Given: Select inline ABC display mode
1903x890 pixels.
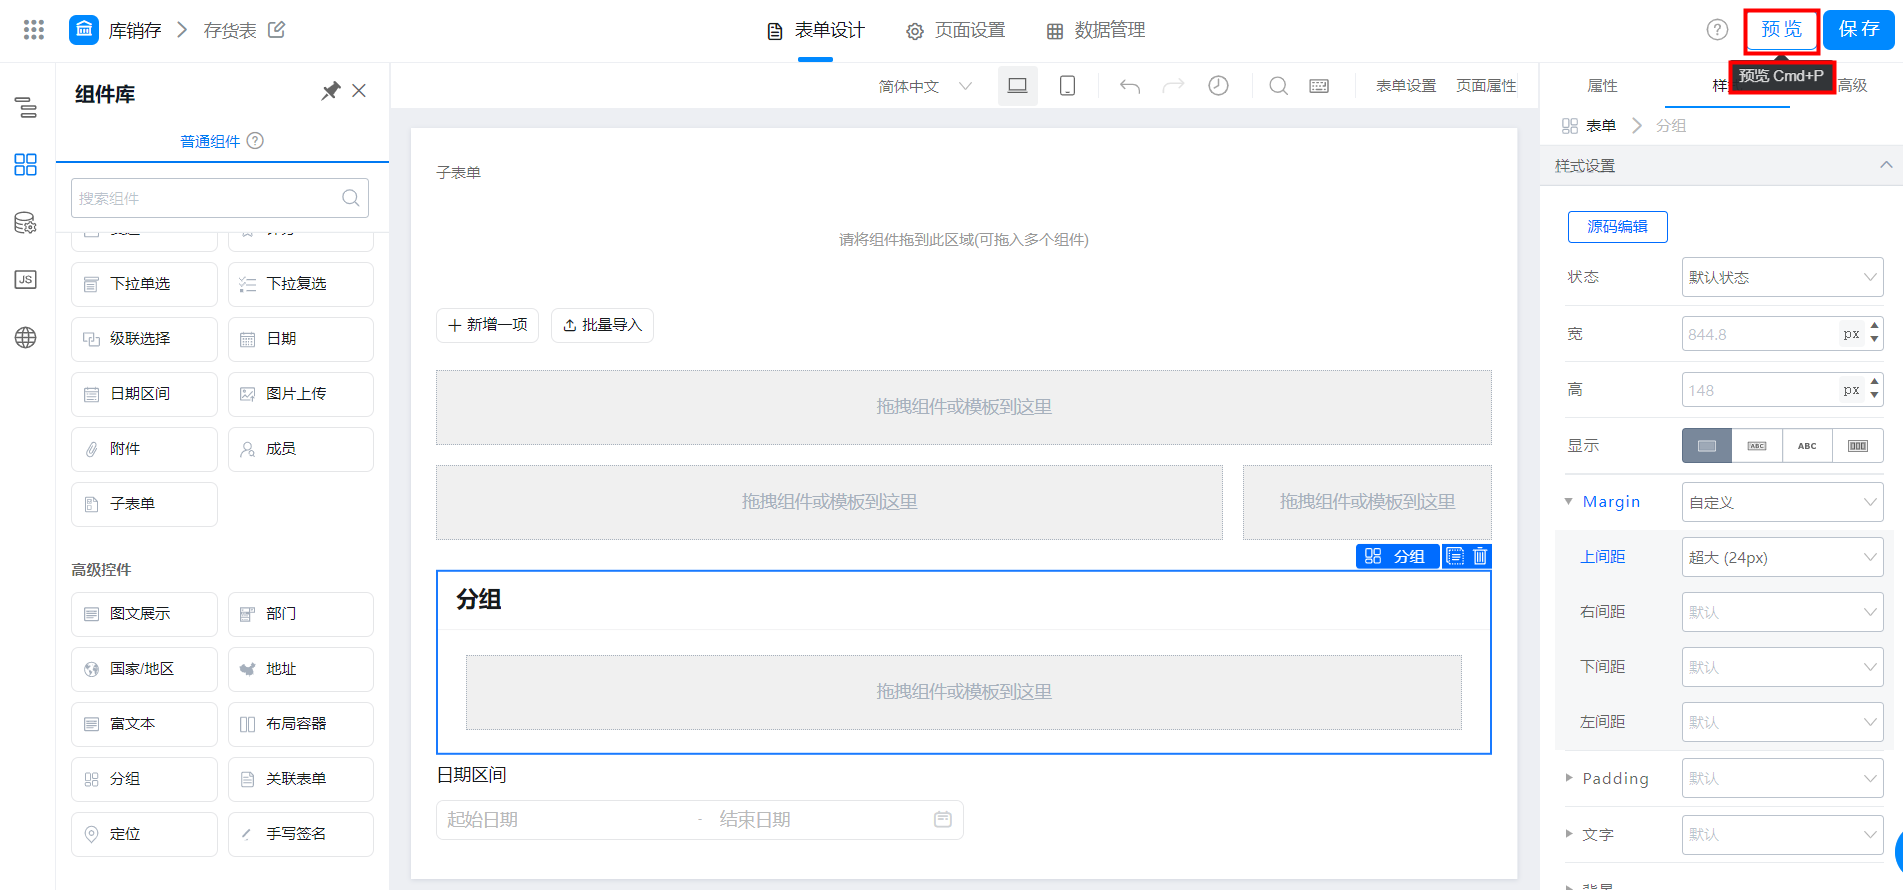Looking at the screenshot, I should [1807, 446].
